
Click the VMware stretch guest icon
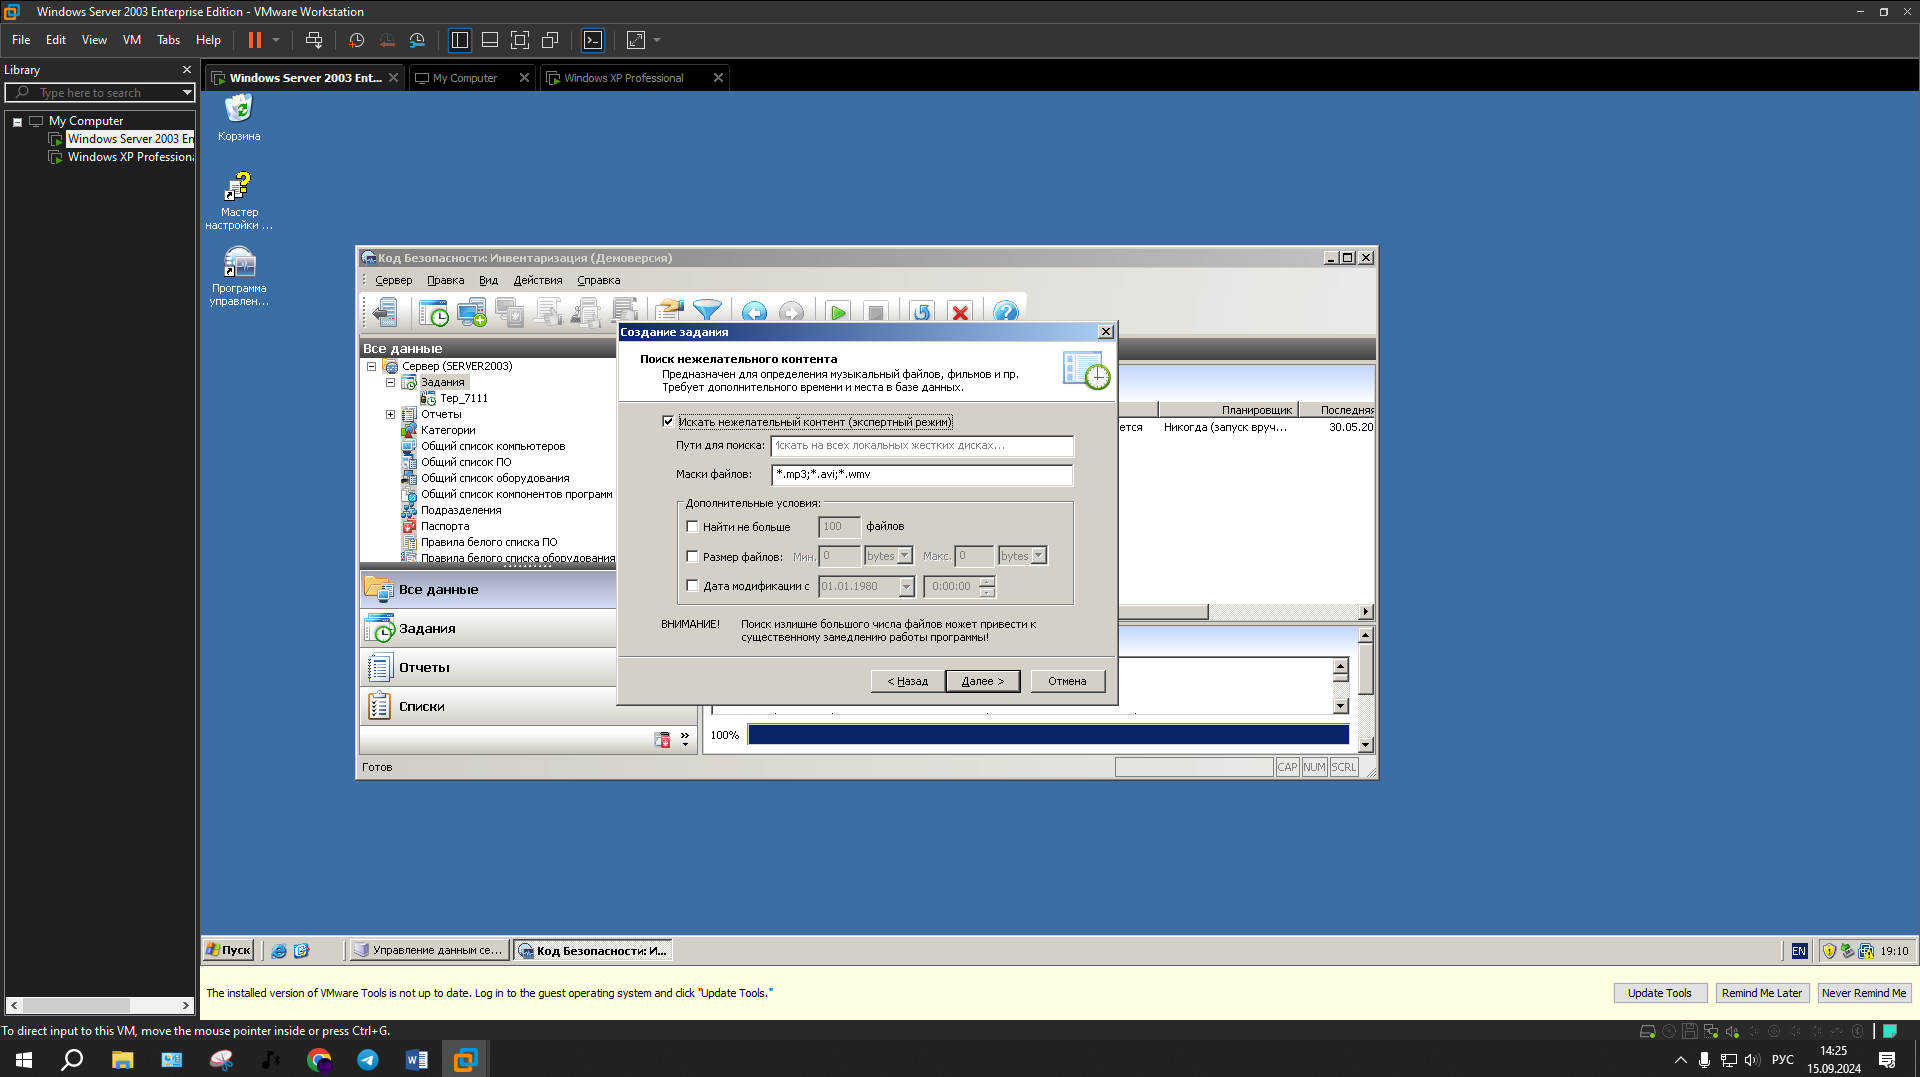coord(636,40)
